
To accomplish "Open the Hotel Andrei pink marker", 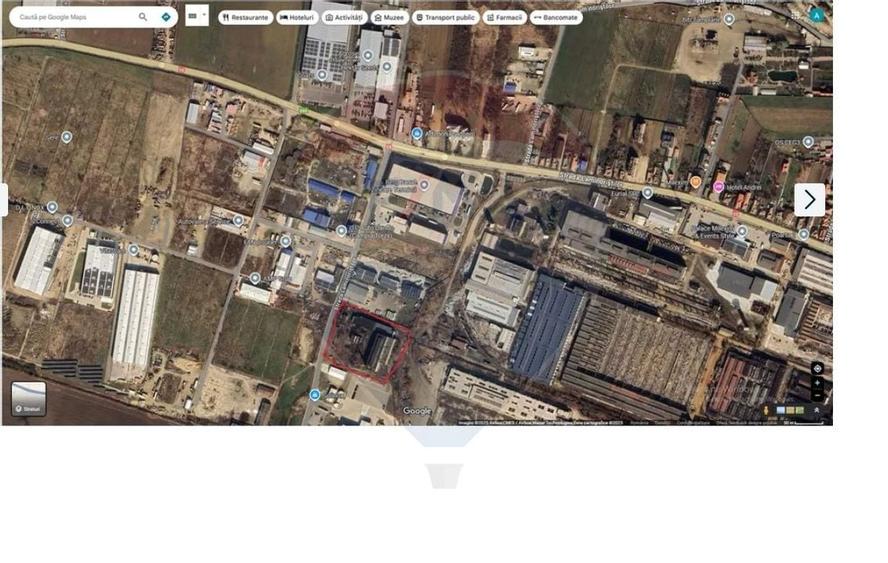I will point(719,186).
